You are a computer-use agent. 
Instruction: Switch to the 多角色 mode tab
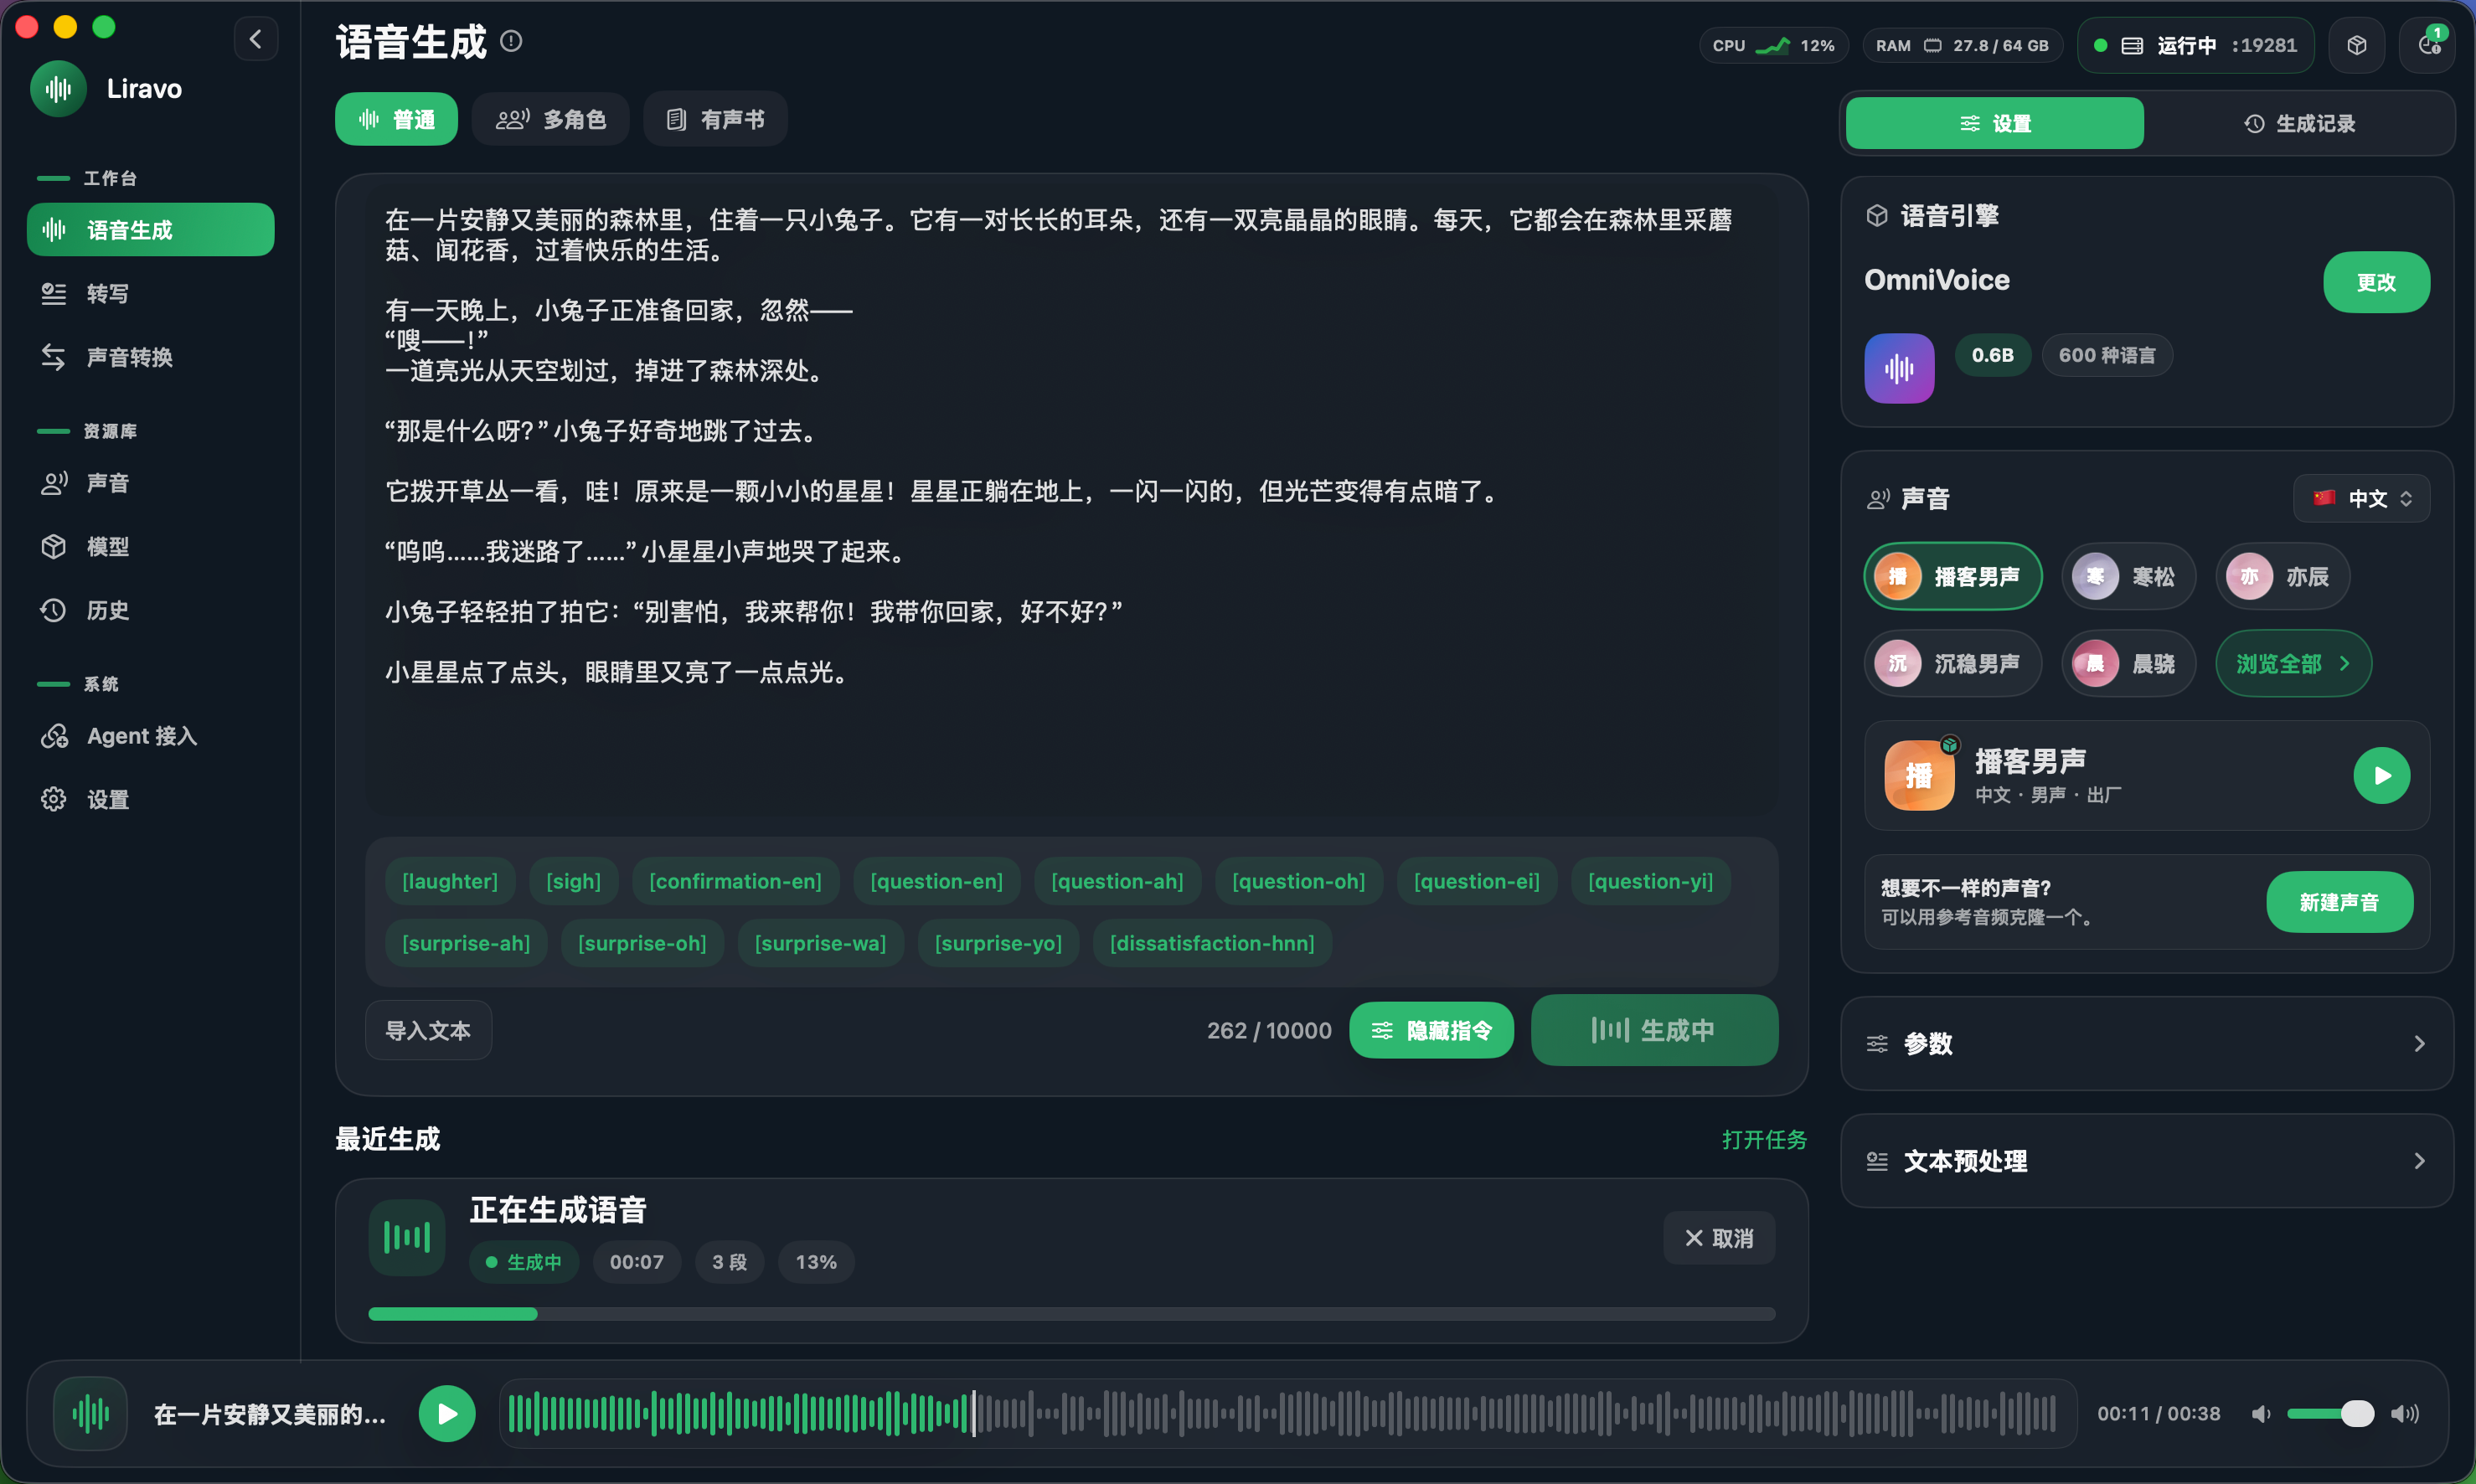click(550, 119)
